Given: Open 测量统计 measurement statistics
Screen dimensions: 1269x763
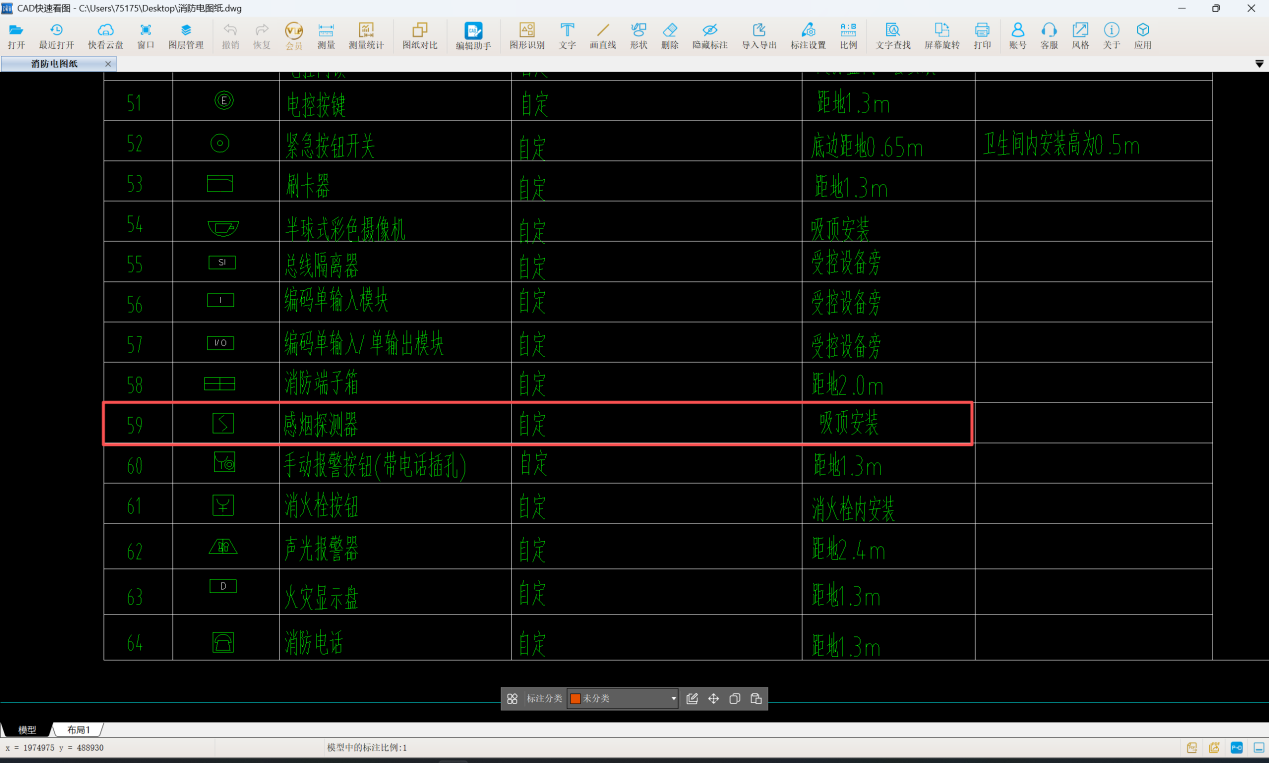Looking at the screenshot, I should 365,36.
